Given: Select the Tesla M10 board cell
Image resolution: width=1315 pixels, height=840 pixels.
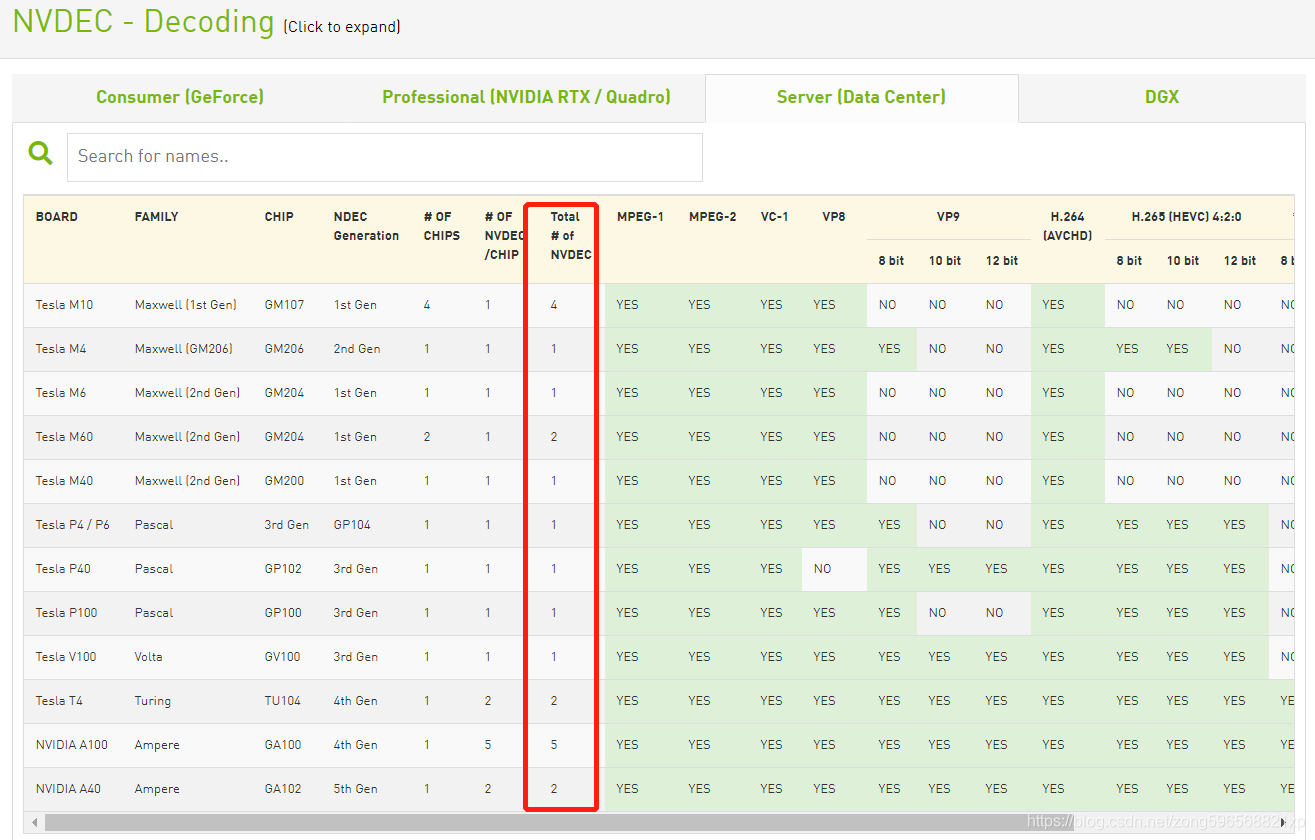Looking at the screenshot, I should (64, 305).
